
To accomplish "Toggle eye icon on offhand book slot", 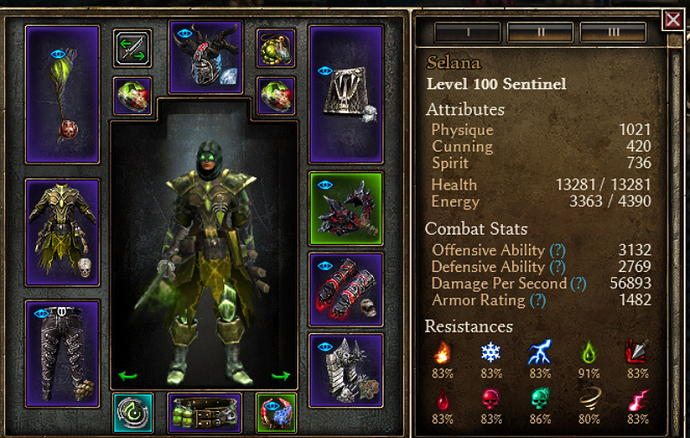I will pyautogui.click(x=325, y=70).
